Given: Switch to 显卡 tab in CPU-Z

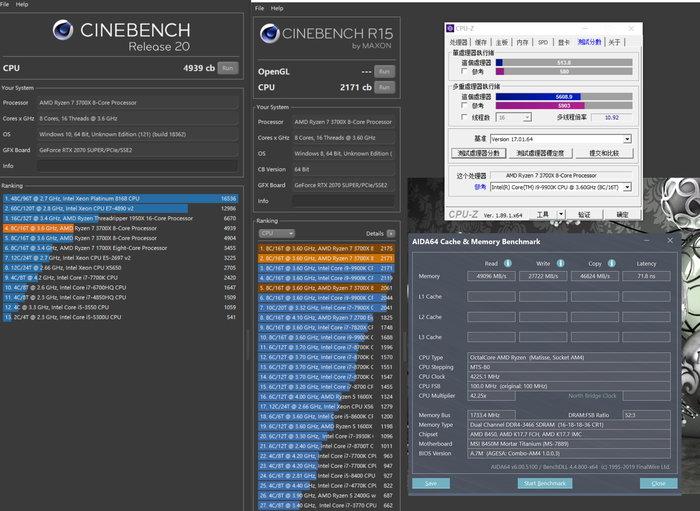Looking at the screenshot, I should point(564,42).
